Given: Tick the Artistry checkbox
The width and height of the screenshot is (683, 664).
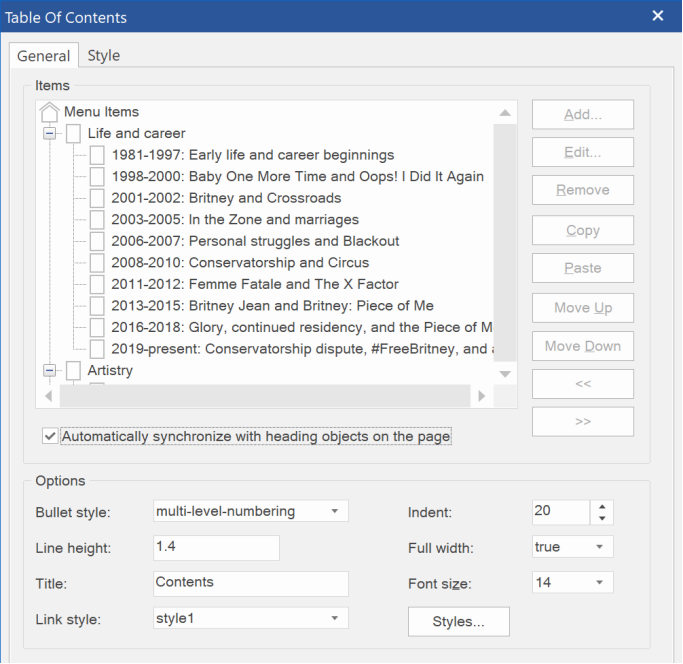Looking at the screenshot, I should tap(73, 371).
